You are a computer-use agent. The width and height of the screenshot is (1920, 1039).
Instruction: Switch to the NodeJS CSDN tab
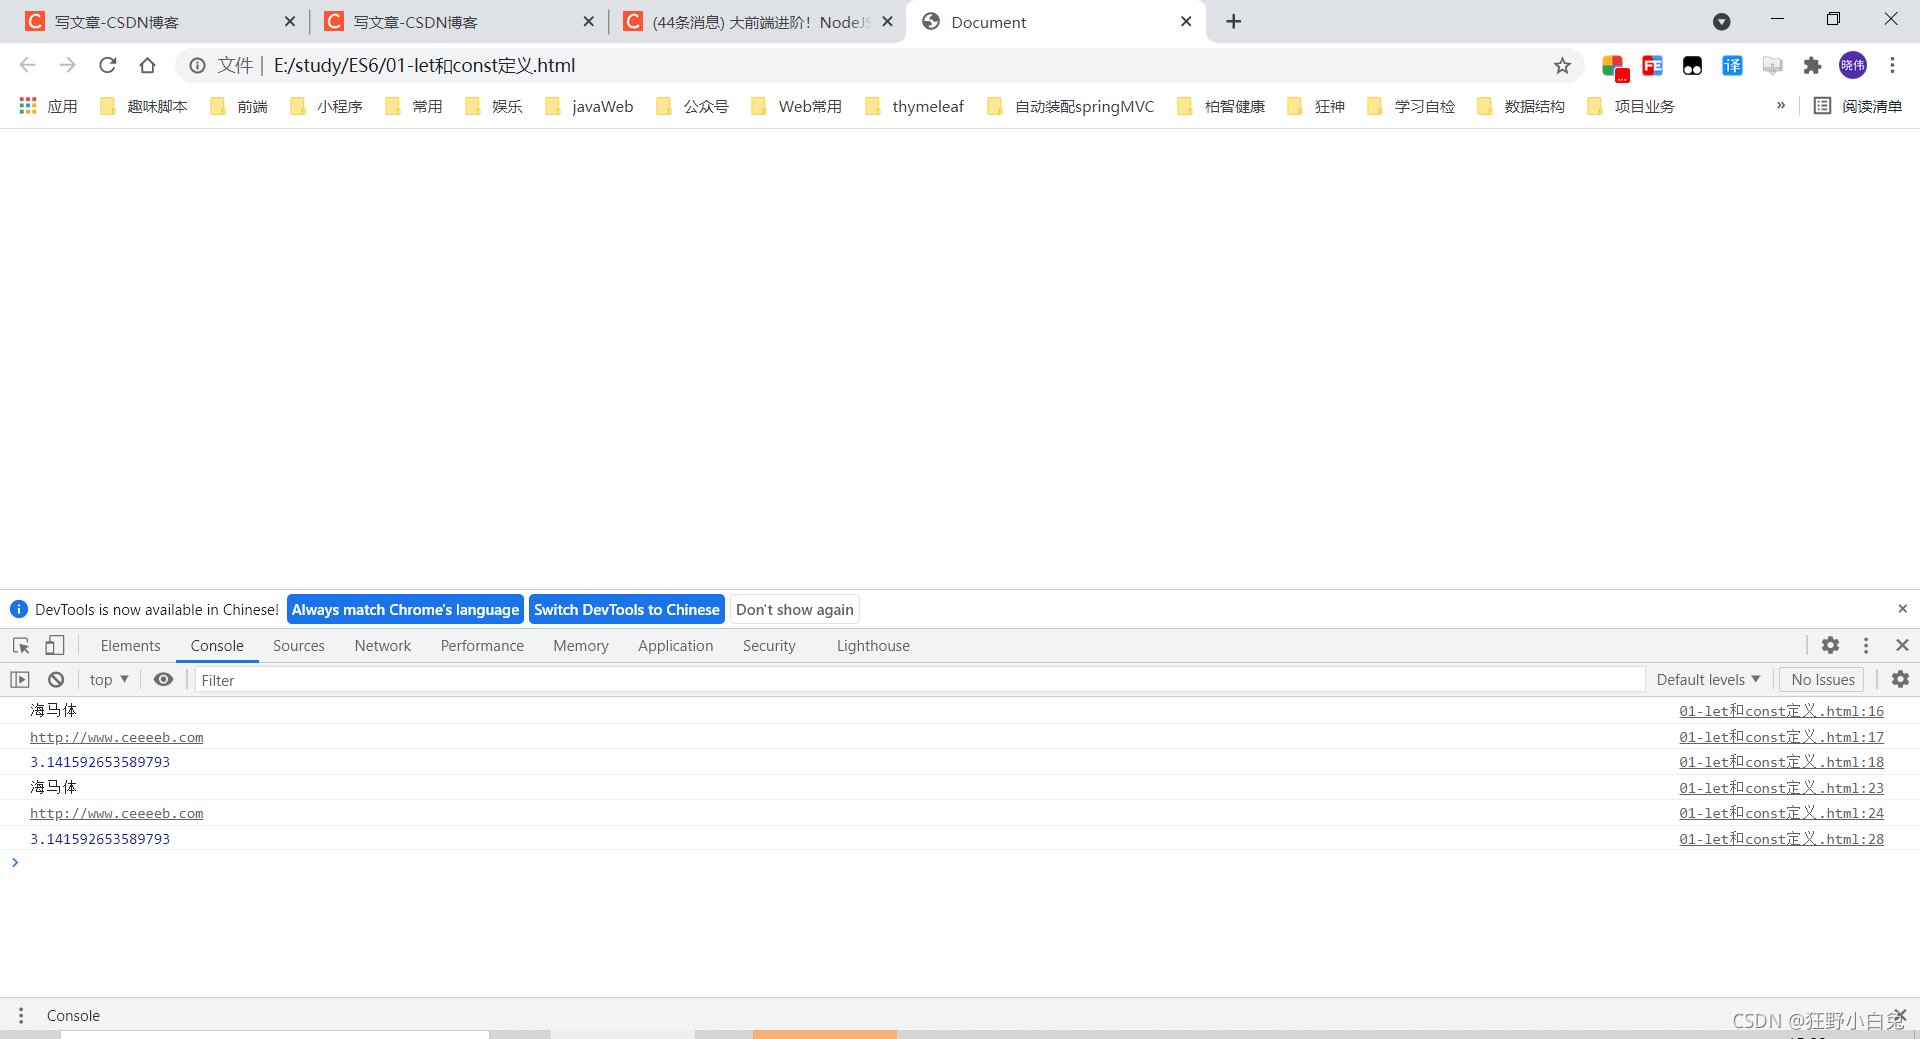tap(756, 22)
